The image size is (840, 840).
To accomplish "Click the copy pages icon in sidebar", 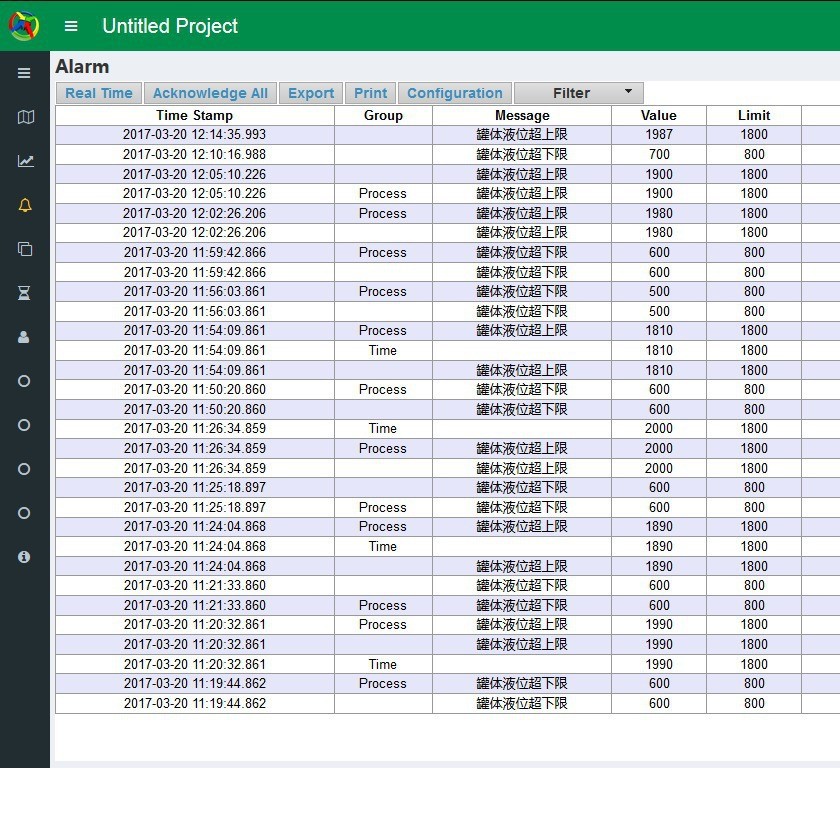I will (25, 249).
